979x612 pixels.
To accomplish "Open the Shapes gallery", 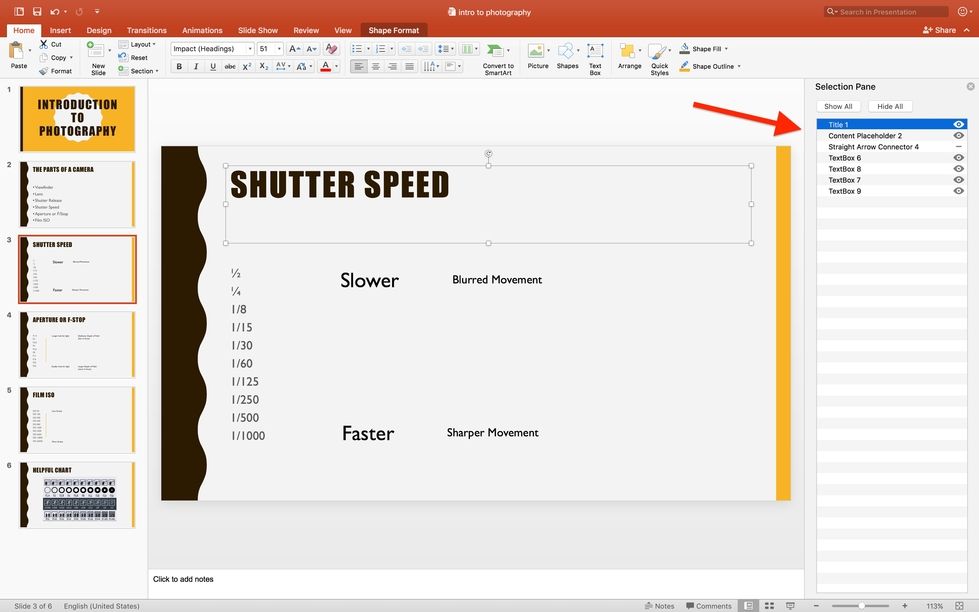I will pyautogui.click(x=567, y=52).
